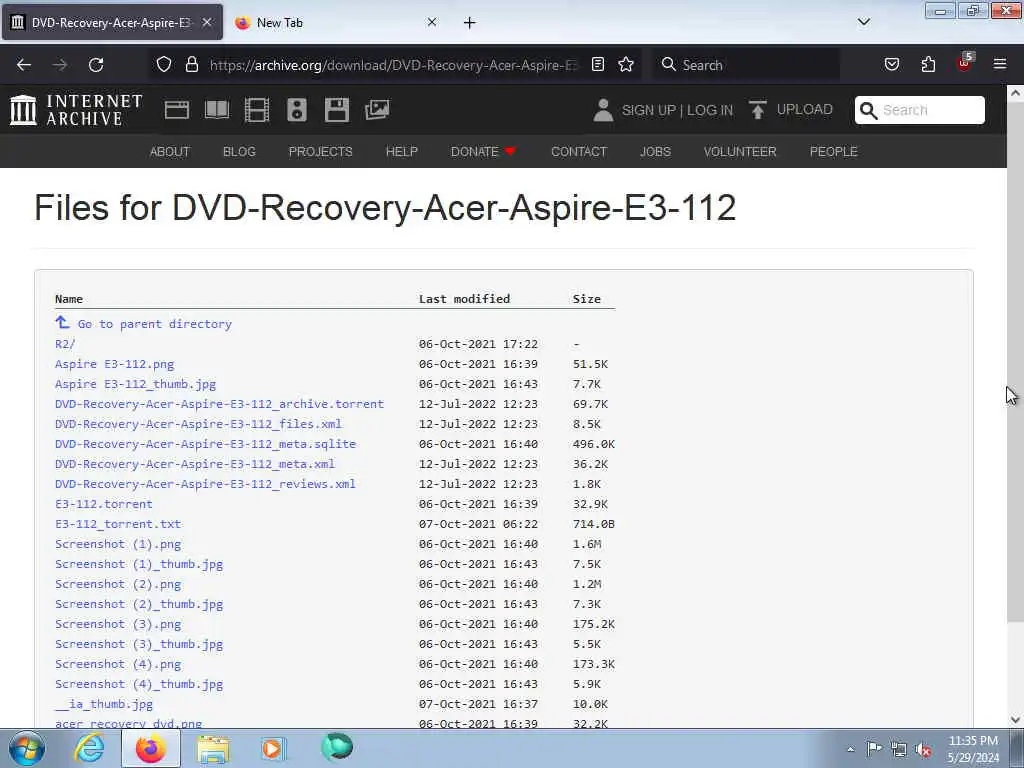Open the tracking protection shield icon
Image resolution: width=1024 pixels, height=768 pixels.
(164, 65)
